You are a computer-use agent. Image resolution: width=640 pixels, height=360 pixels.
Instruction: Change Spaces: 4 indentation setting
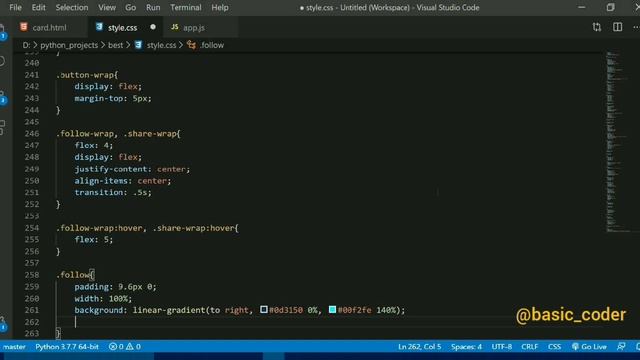(x=466, y=347)
